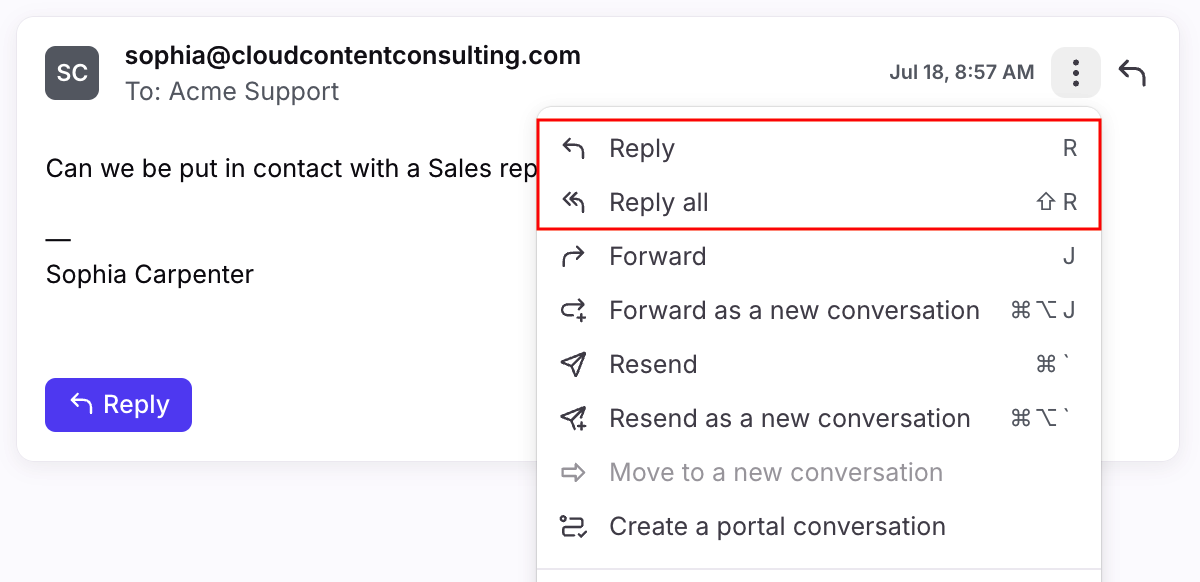Click the Forward as new conversation icon
1200x582 pixels.
(573, 311)
